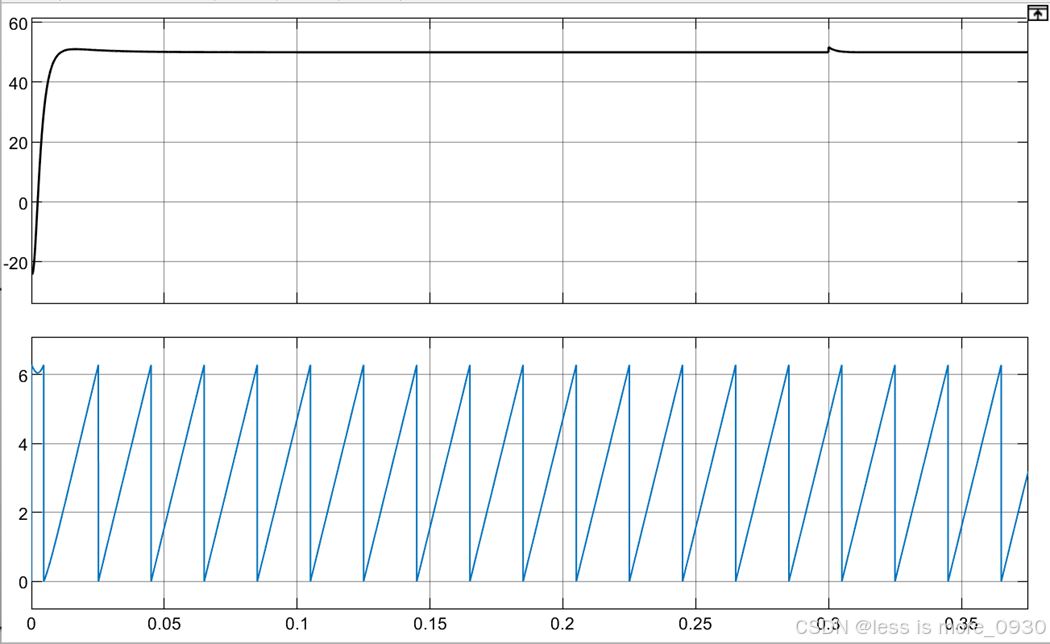Click the -20 tick label on upper plot

pyautogui.click(x=15, y=263)
